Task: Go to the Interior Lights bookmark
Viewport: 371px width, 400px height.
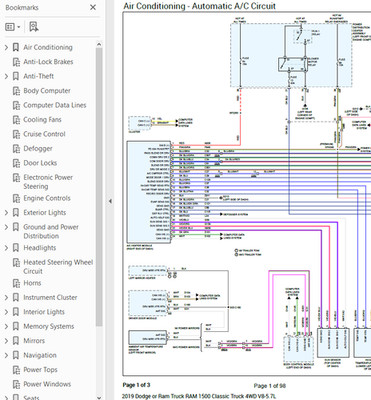Action: 44,312
